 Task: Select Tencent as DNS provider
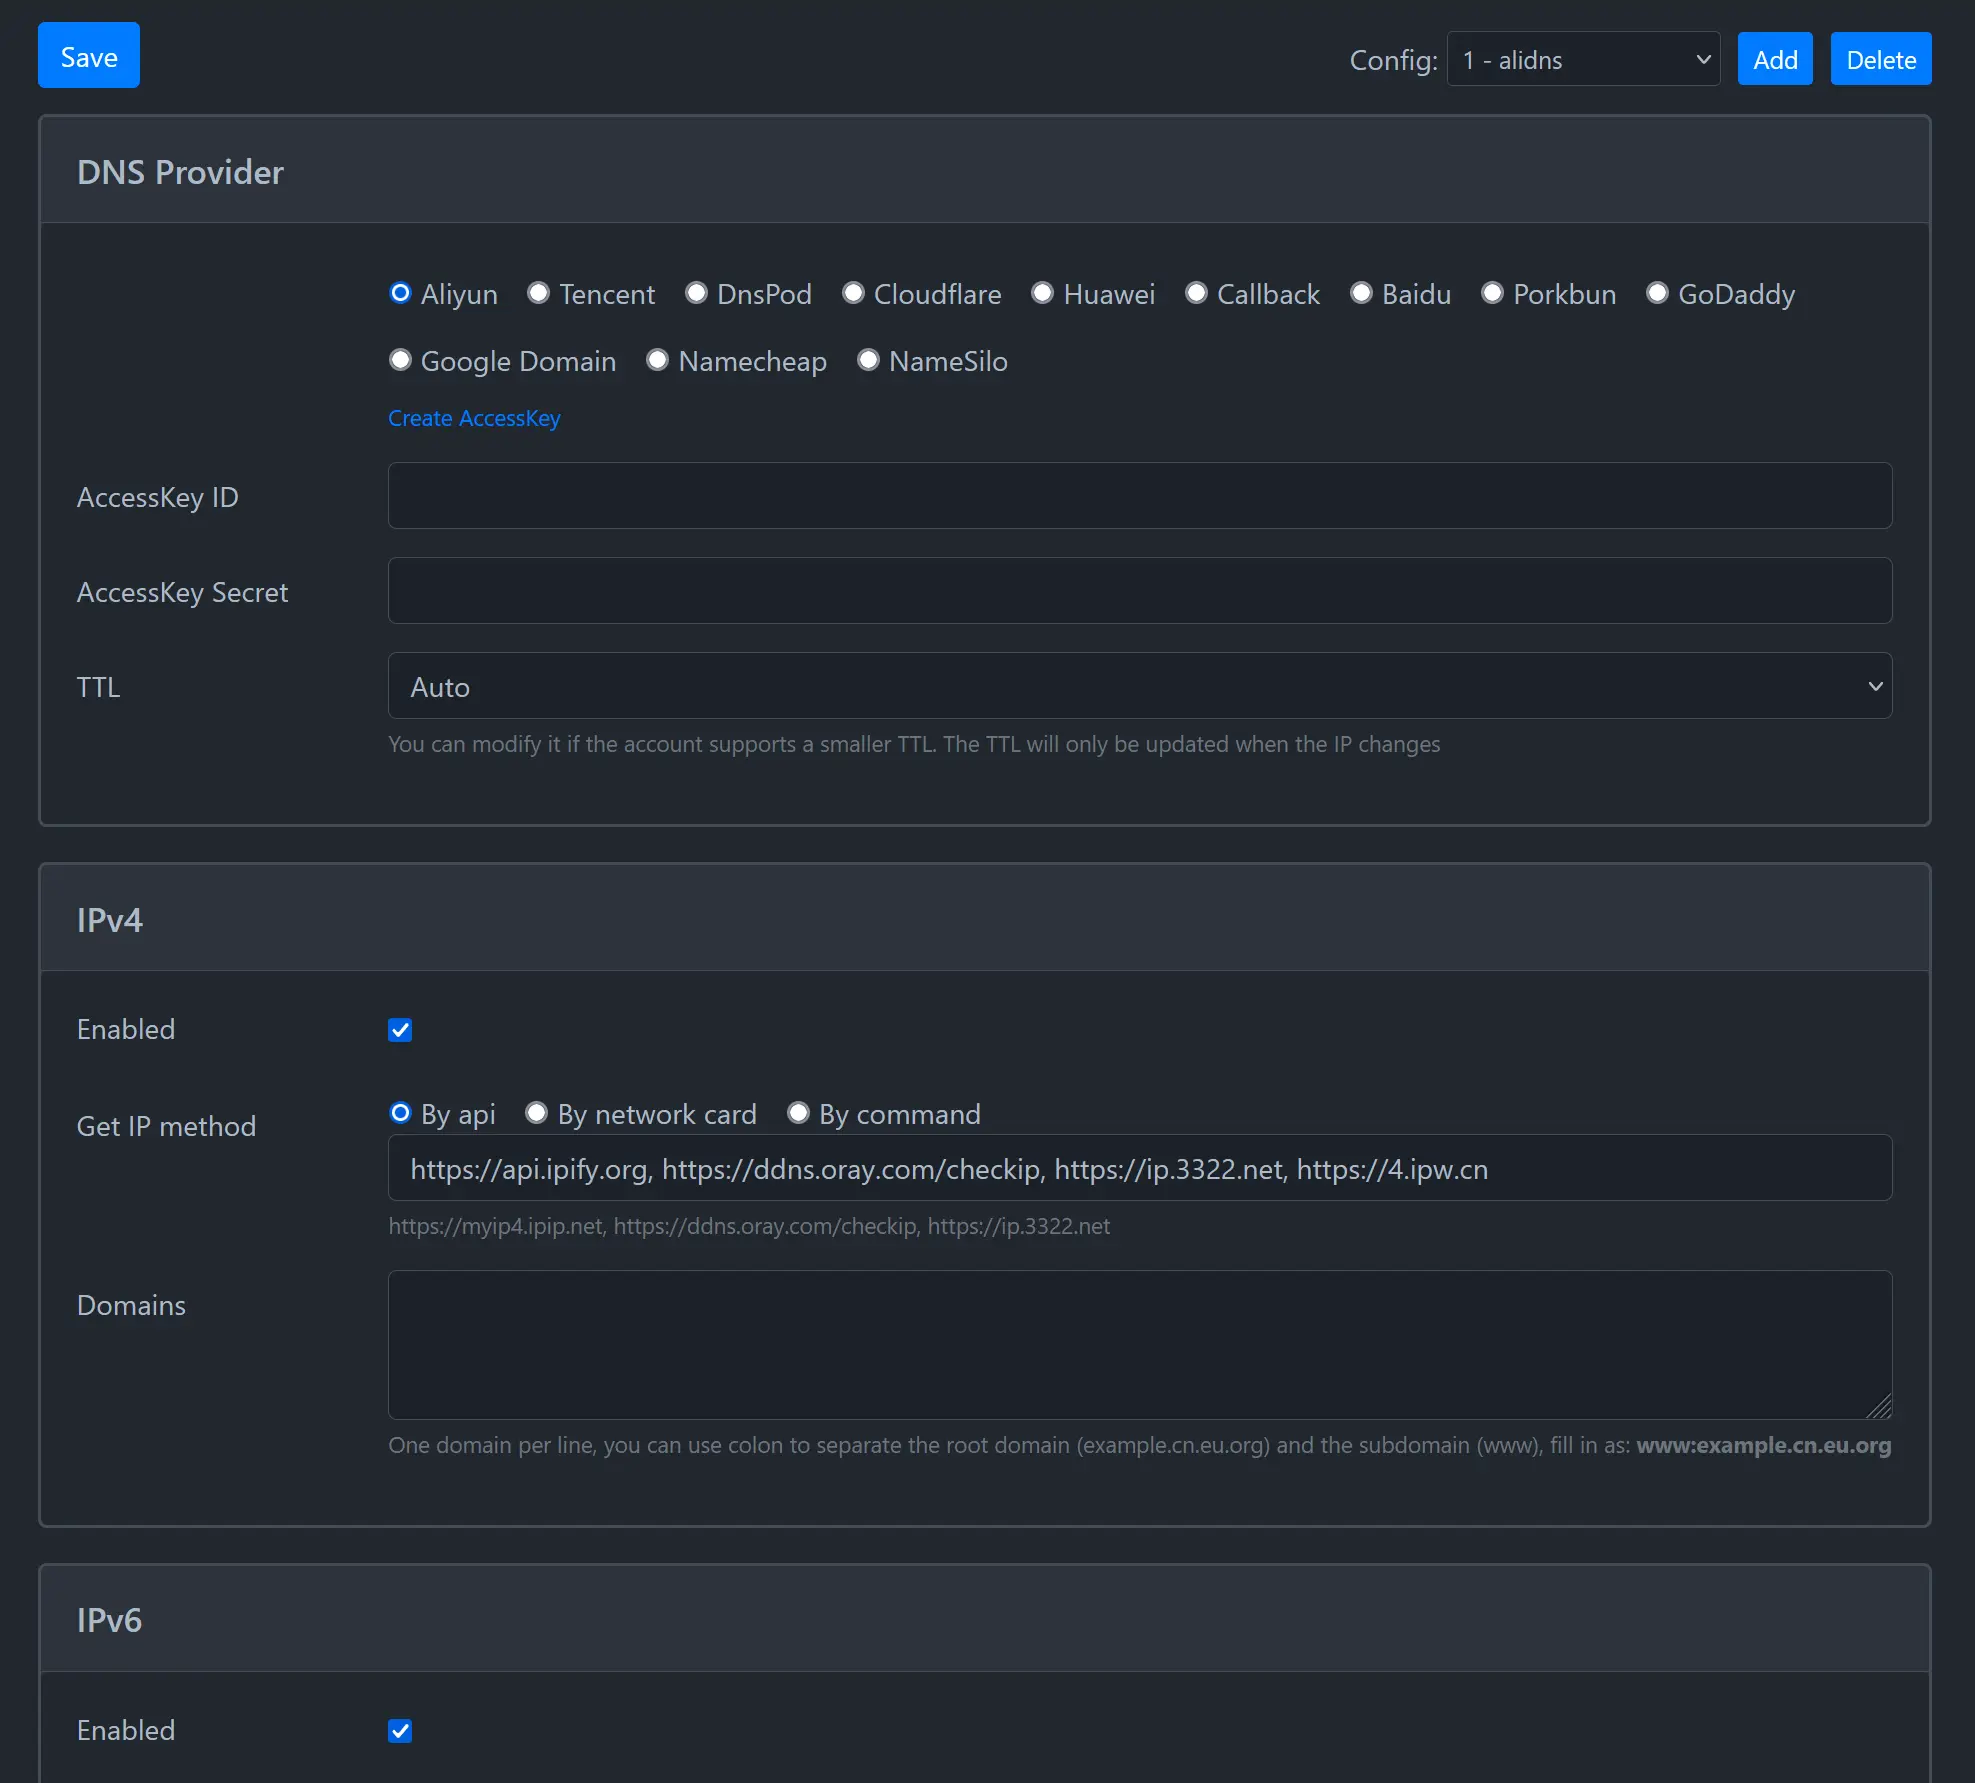[538, 293]
